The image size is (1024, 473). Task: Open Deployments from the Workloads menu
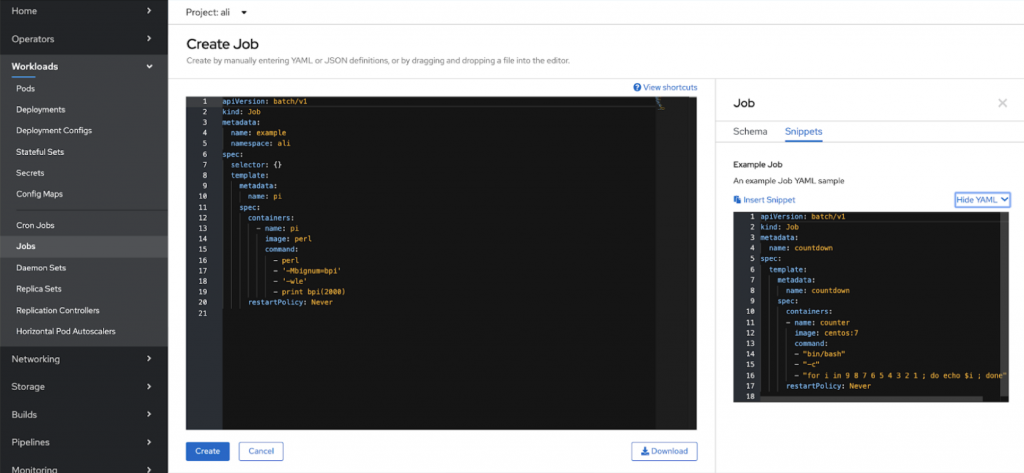(41, 110)
